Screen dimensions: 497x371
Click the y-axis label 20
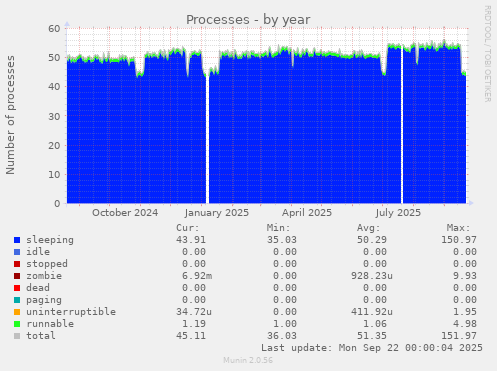pos(54,145)
